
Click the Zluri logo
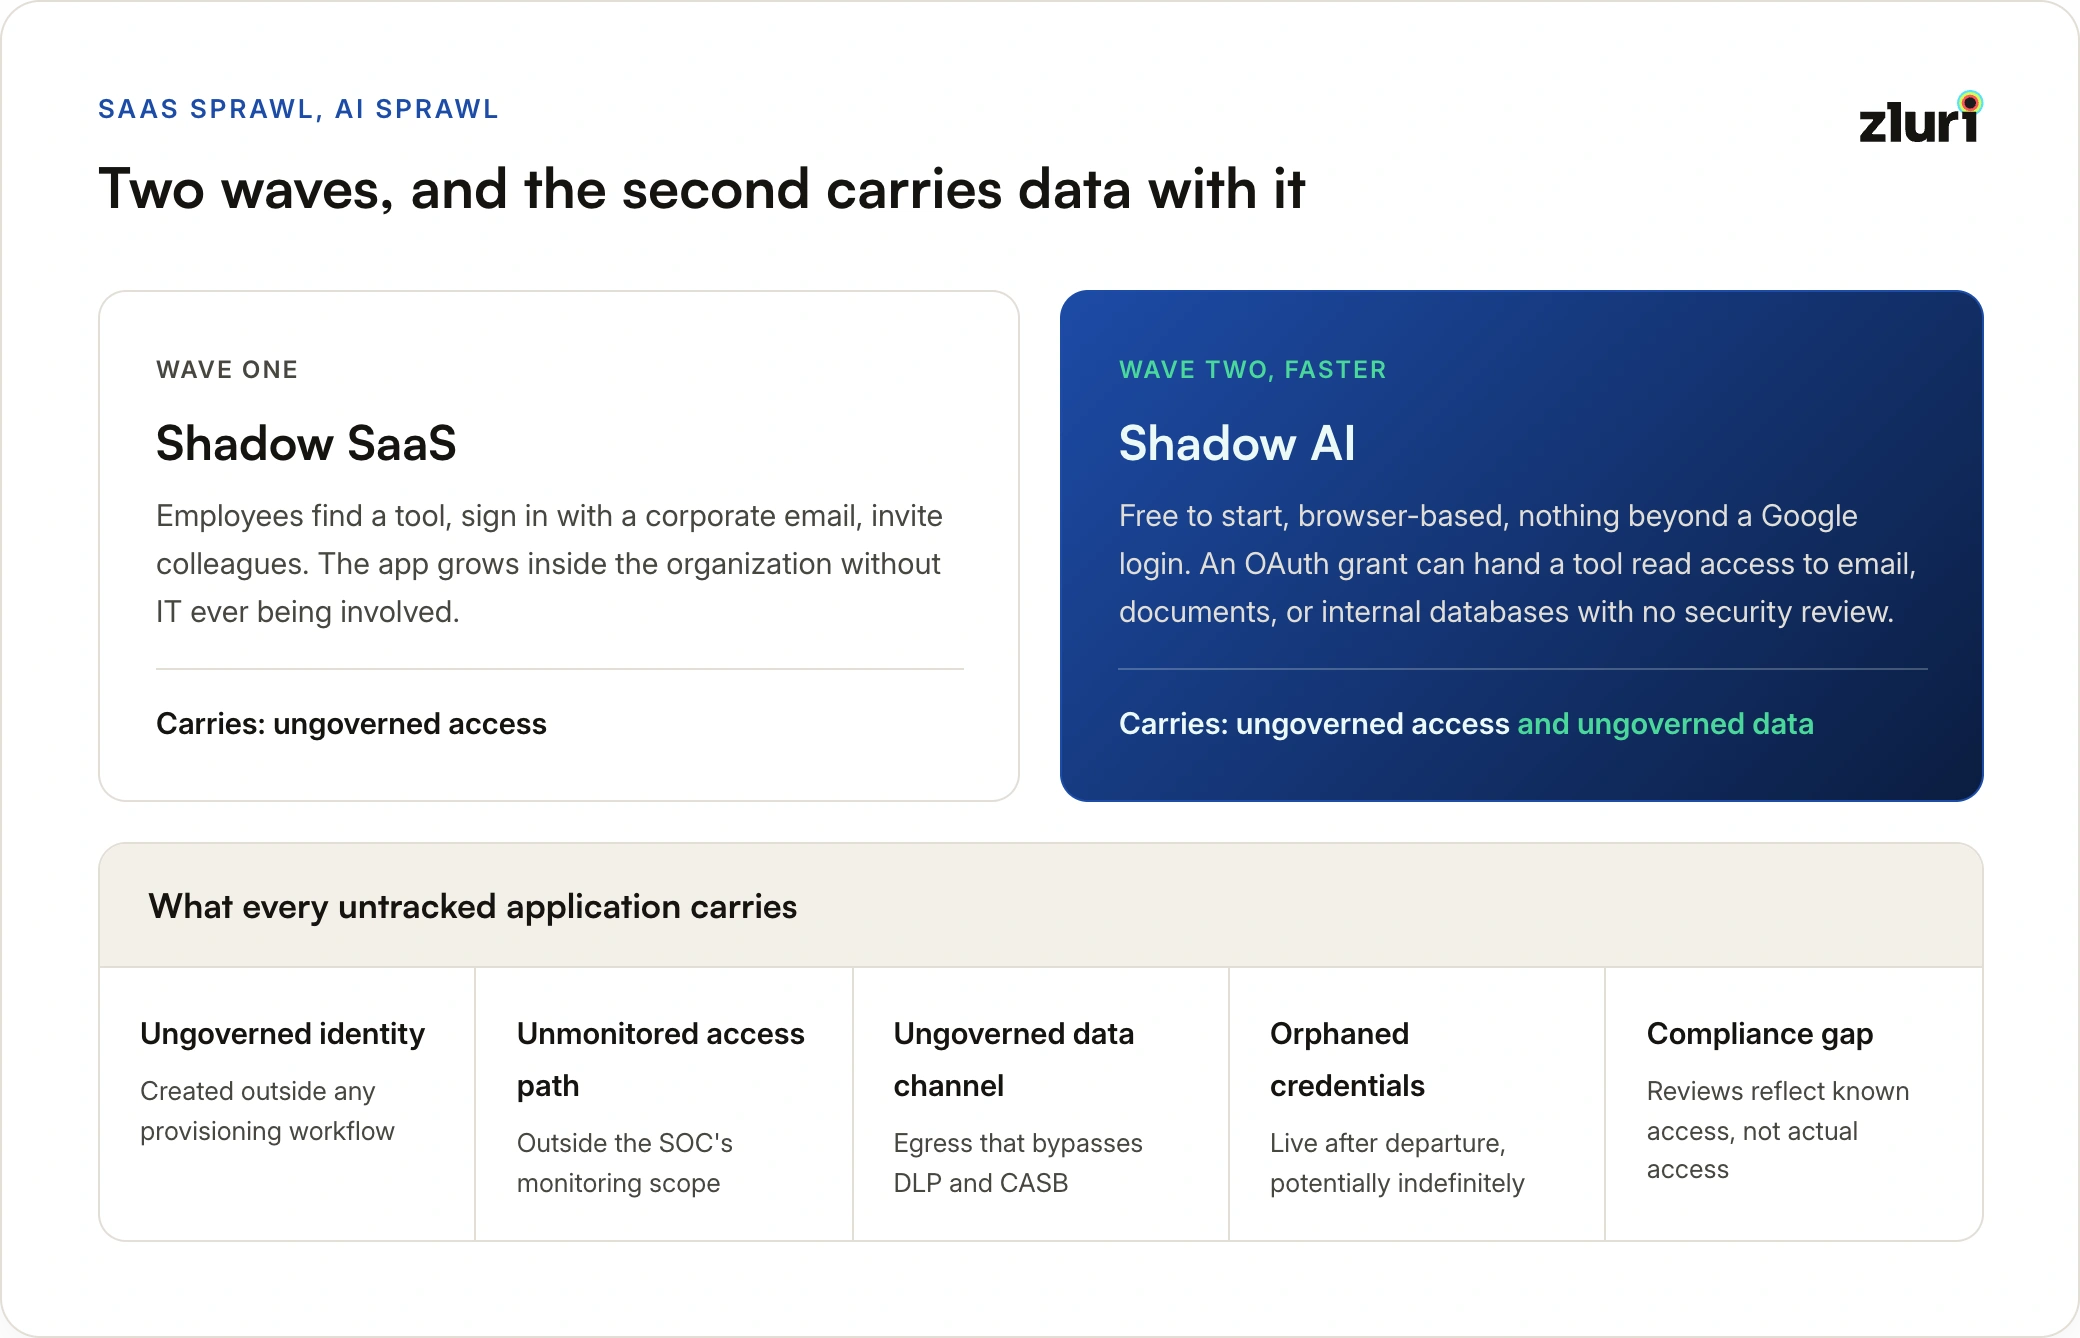[x=1920, y=118]
